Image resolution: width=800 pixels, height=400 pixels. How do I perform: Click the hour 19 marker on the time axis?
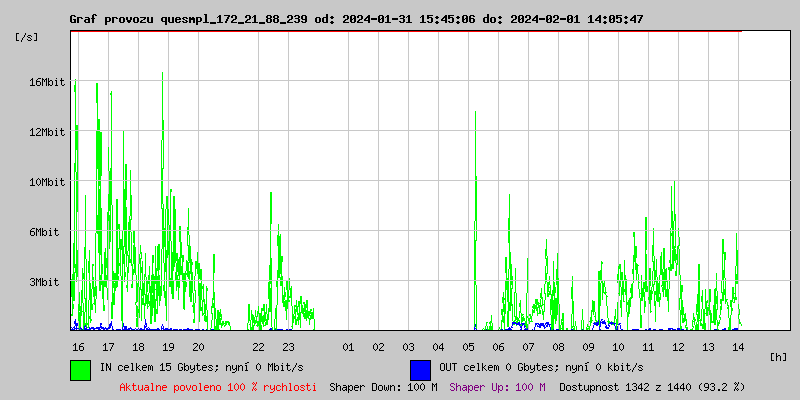168,347
